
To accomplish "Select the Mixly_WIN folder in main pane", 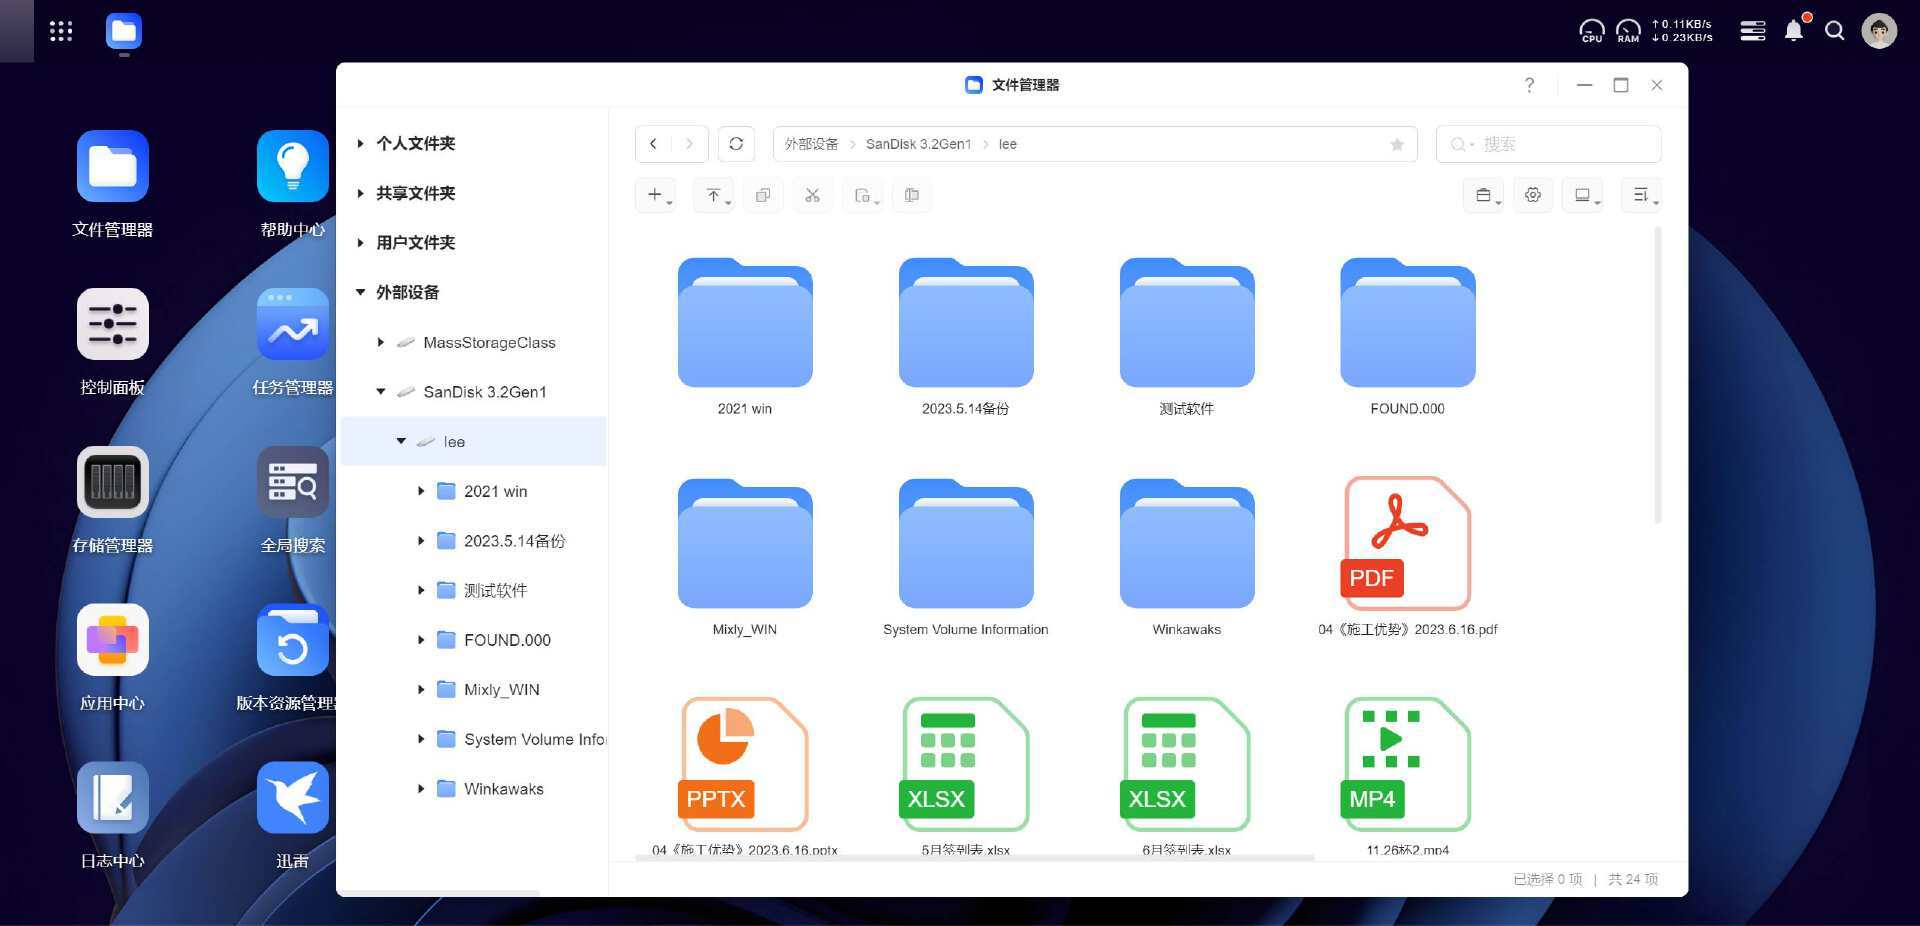I will click(x=745, y=544).
